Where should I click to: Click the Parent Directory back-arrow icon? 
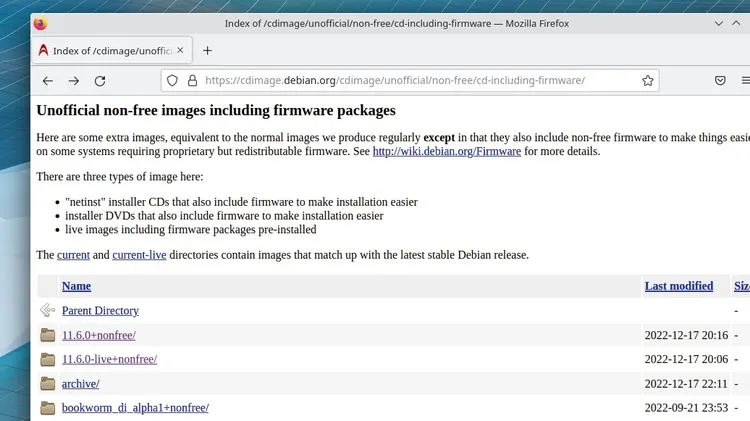[47, 310]
